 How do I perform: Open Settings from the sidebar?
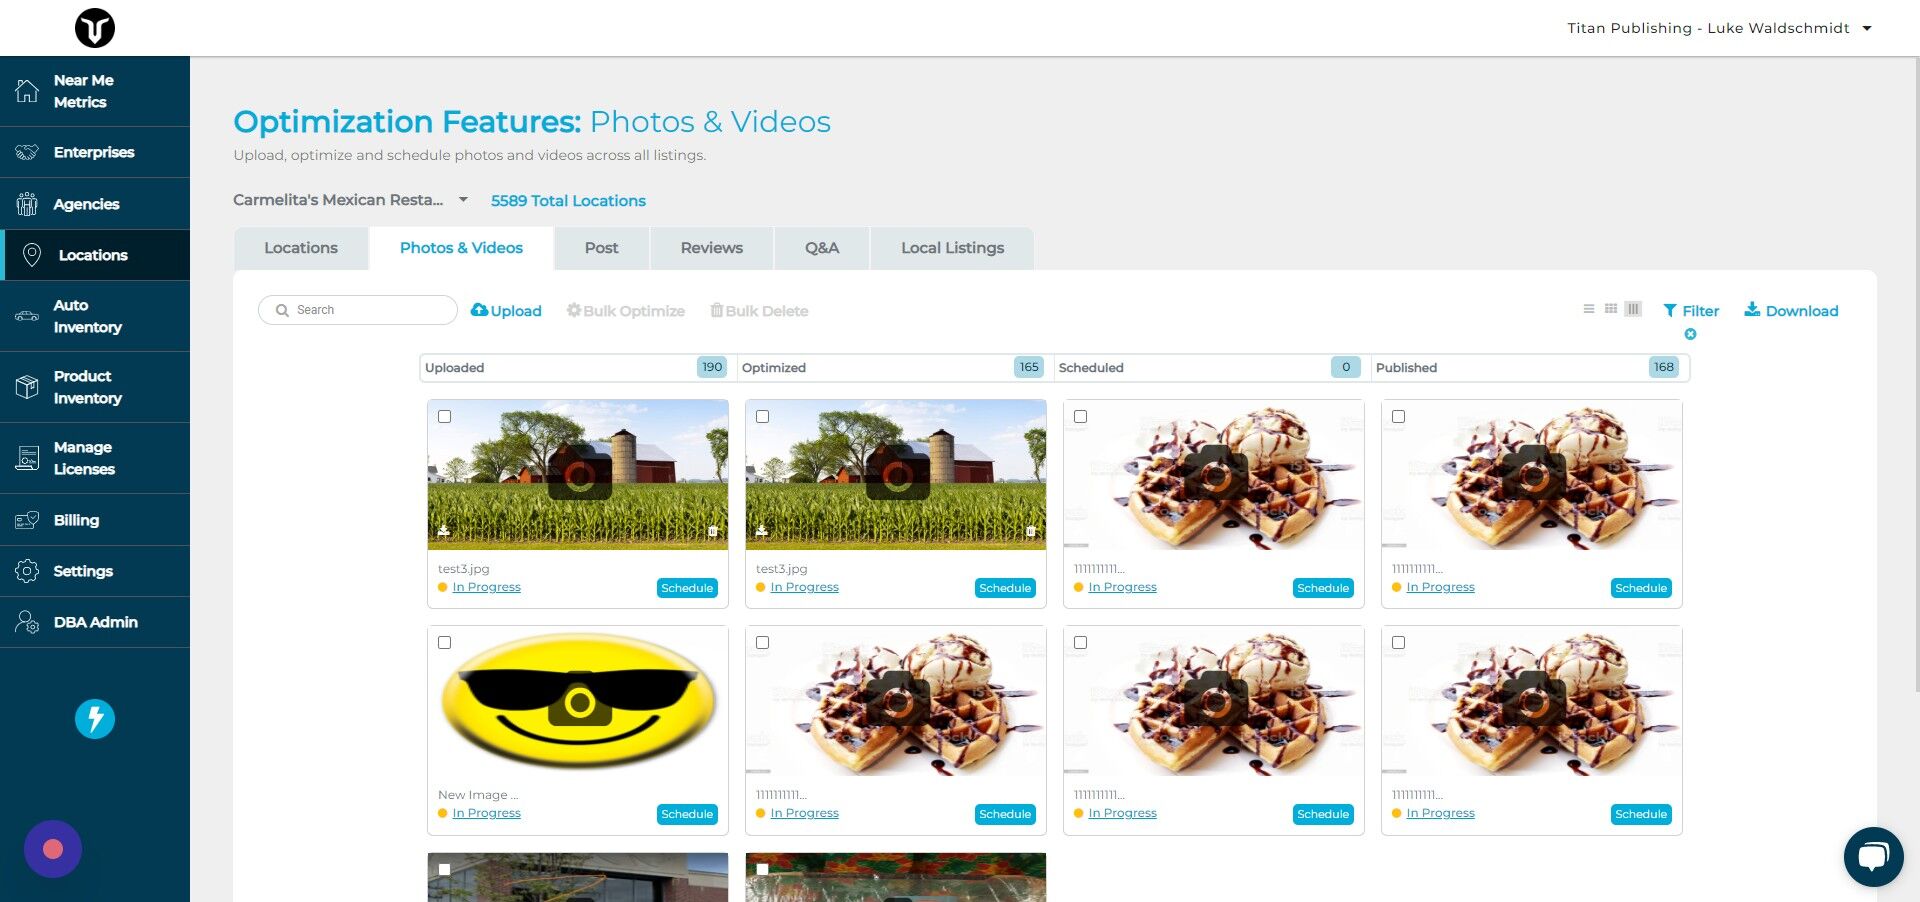pyautogui.click(x=95, y=571)
